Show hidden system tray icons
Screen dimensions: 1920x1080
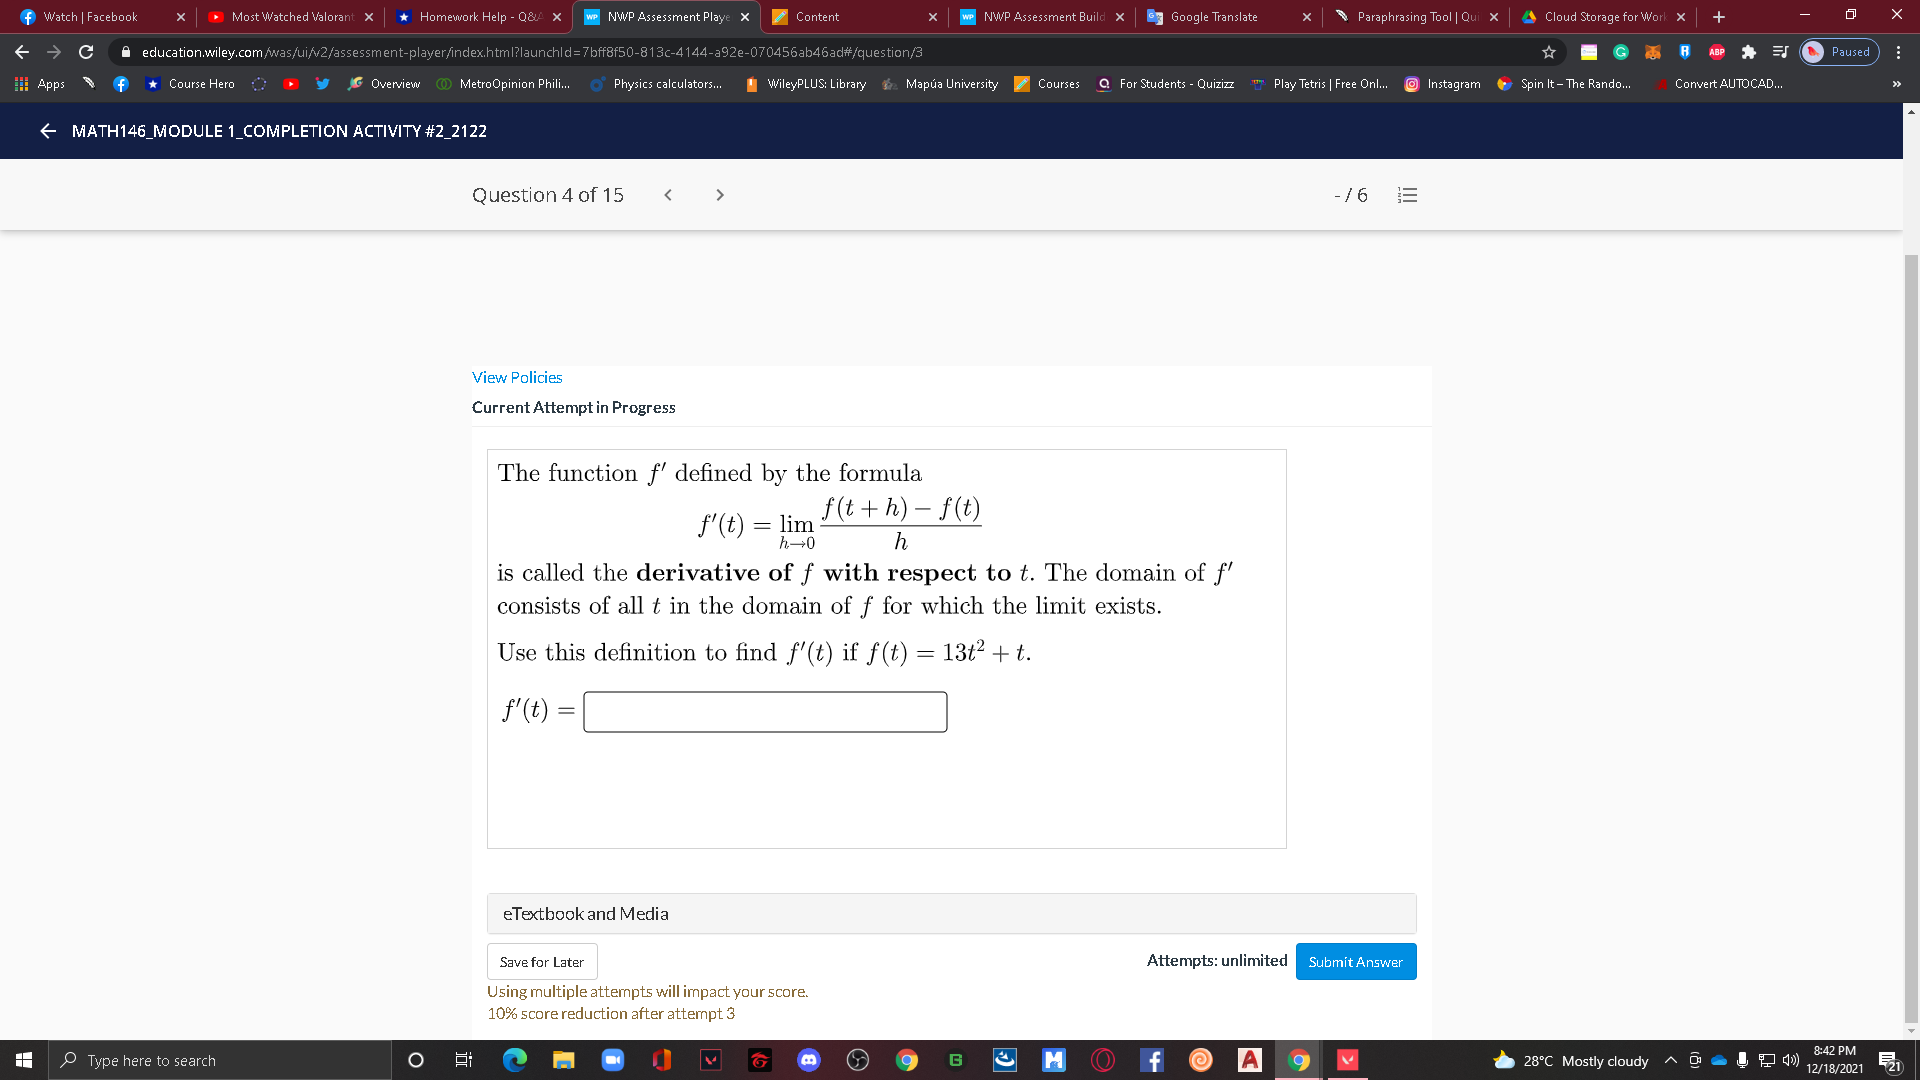point(1670,1060)
